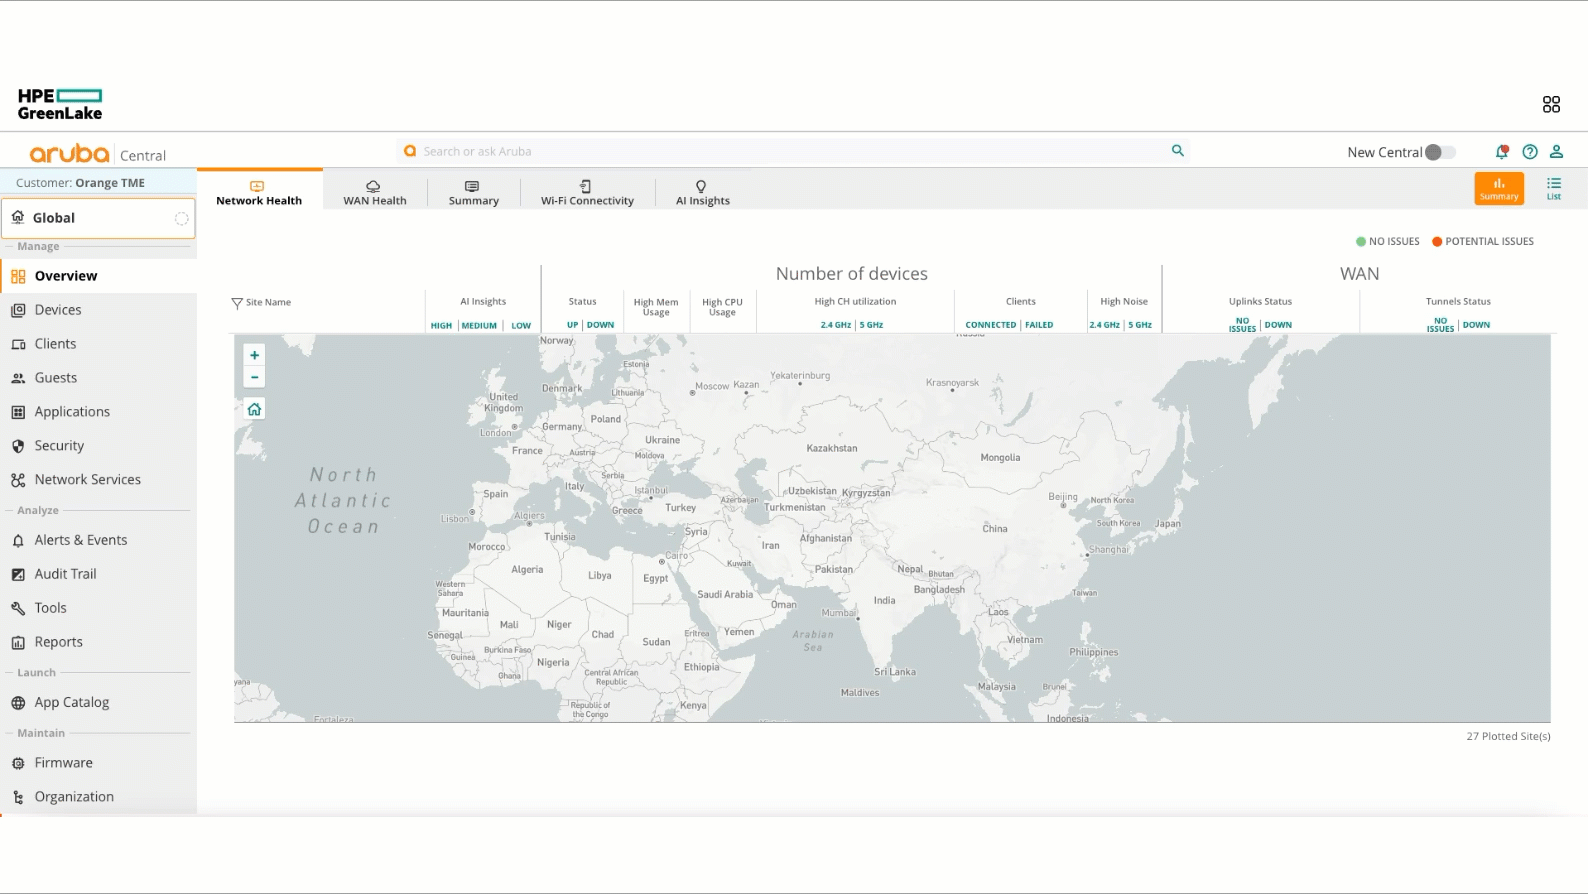Viewport: 1588px width, 894px height.
Task: Open the AI Insights tab
Action: click(x=702, y=193)
